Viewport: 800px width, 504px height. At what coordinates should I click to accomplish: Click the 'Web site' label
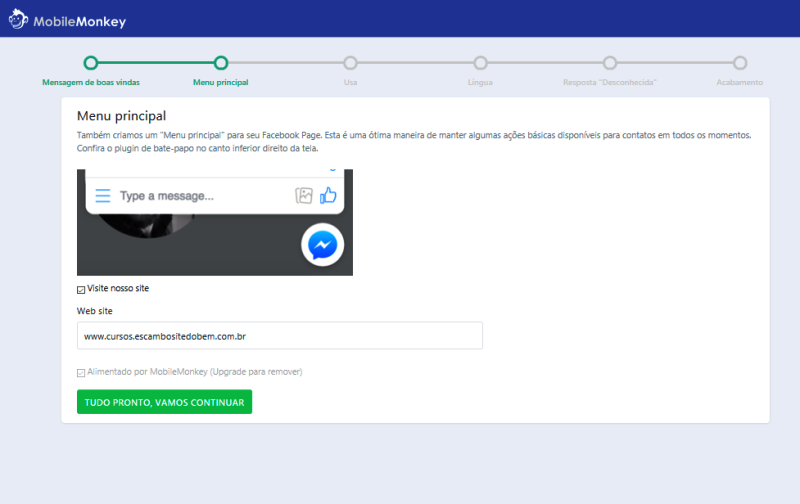coord(94,311)
